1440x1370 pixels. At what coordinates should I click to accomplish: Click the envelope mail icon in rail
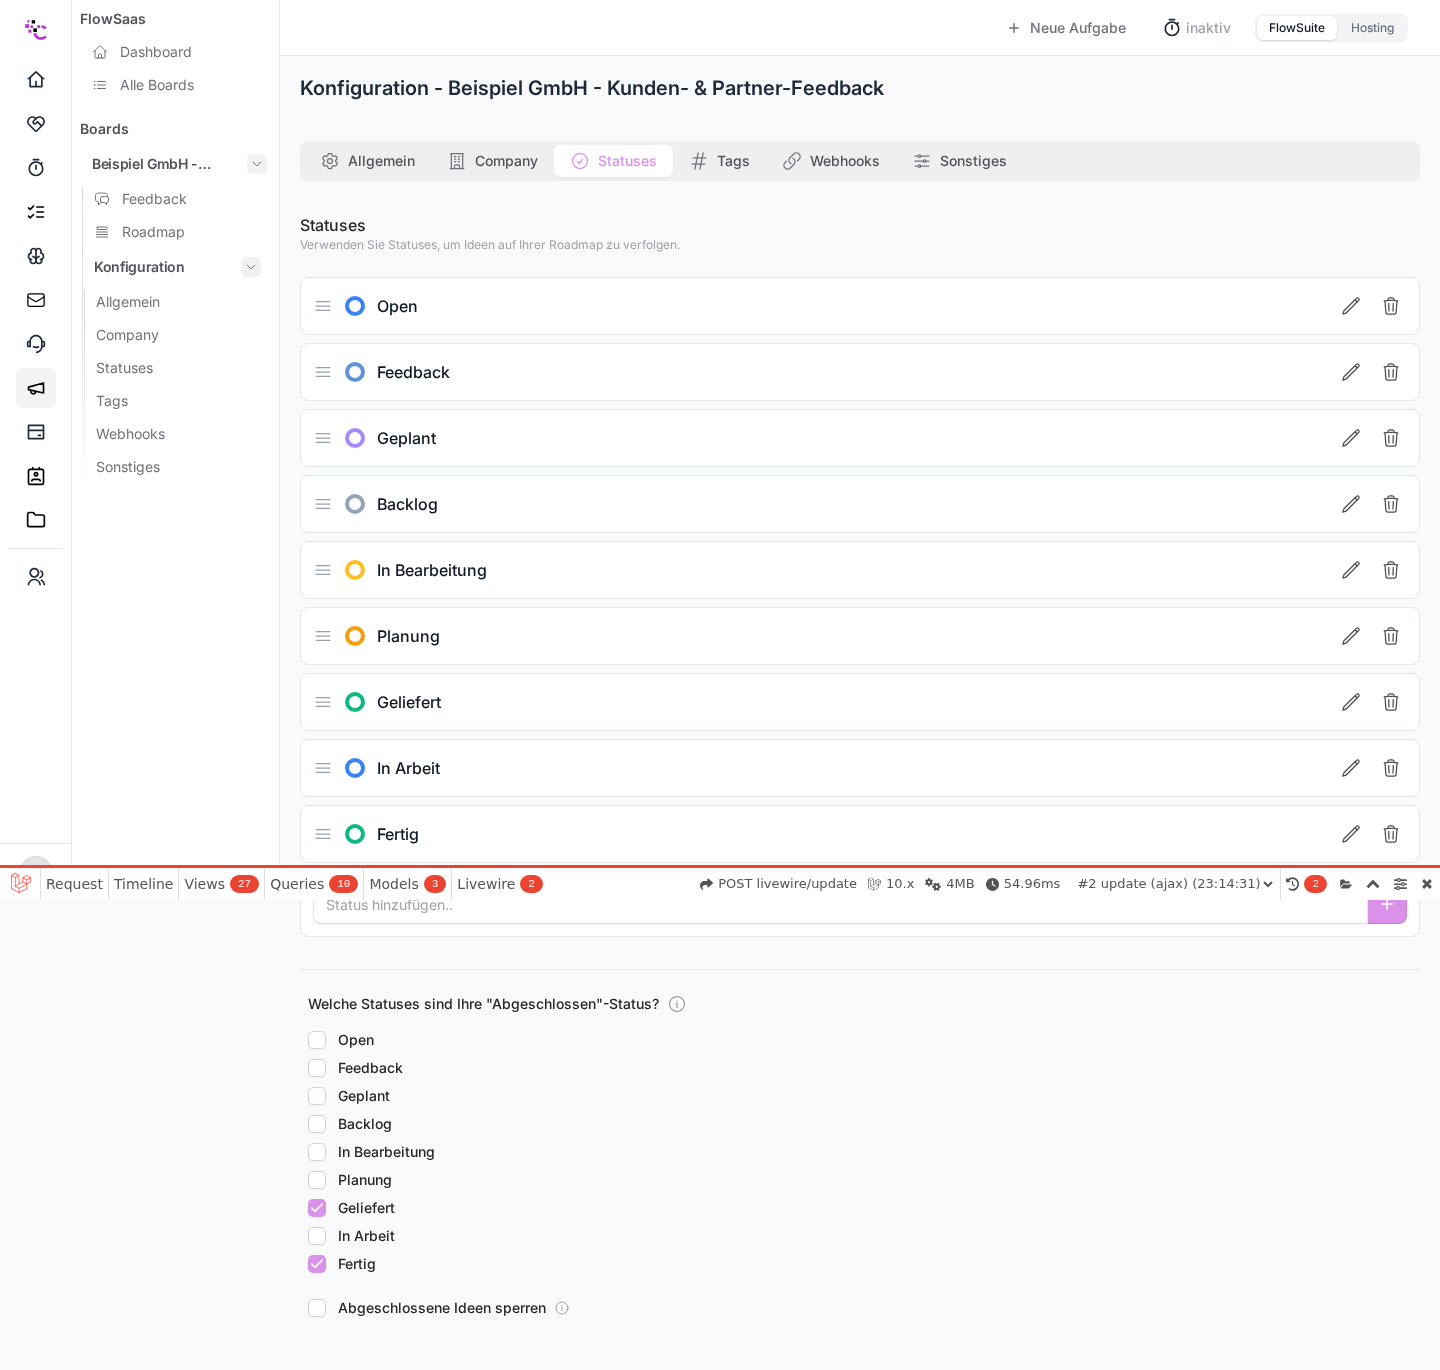(36, 299)
